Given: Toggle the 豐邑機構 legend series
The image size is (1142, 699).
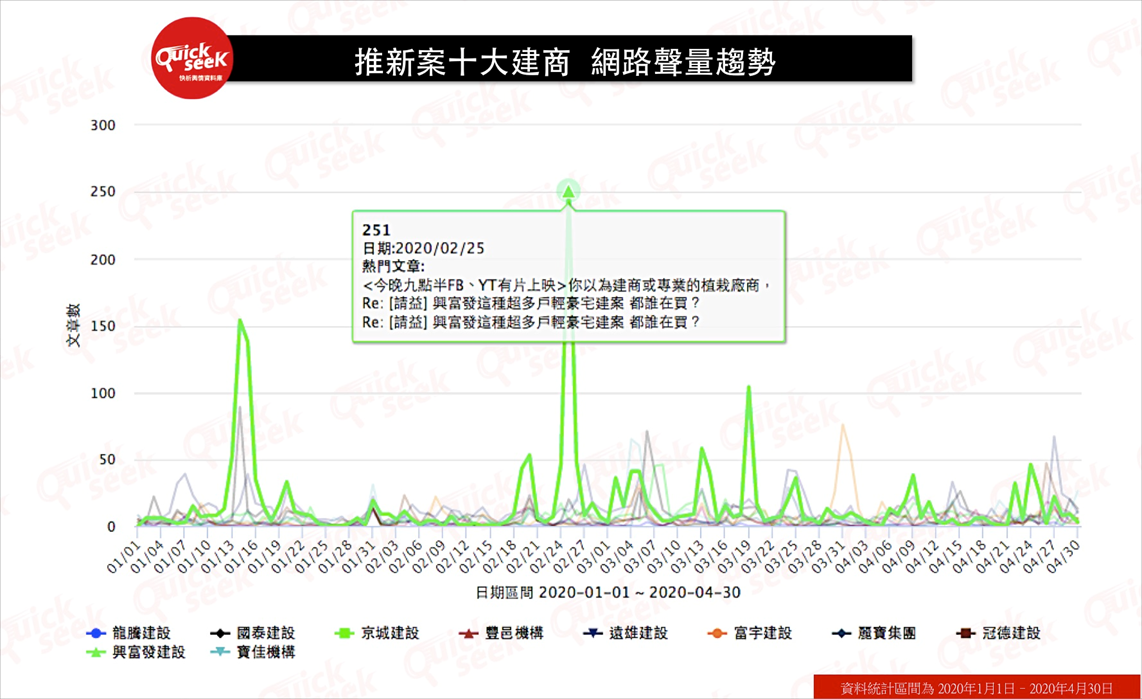Looking at the screenshot, I should (501, 633).
